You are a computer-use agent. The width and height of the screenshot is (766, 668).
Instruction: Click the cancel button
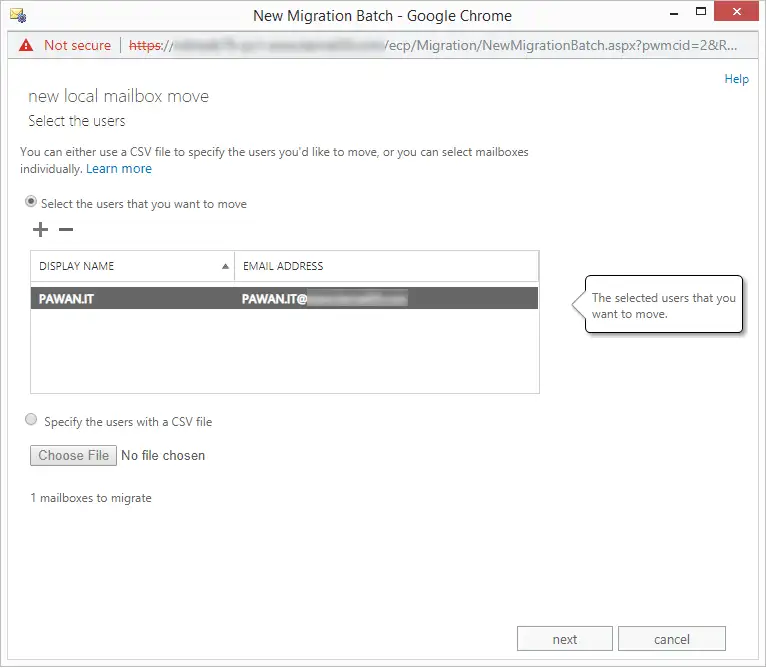[671, 639]
